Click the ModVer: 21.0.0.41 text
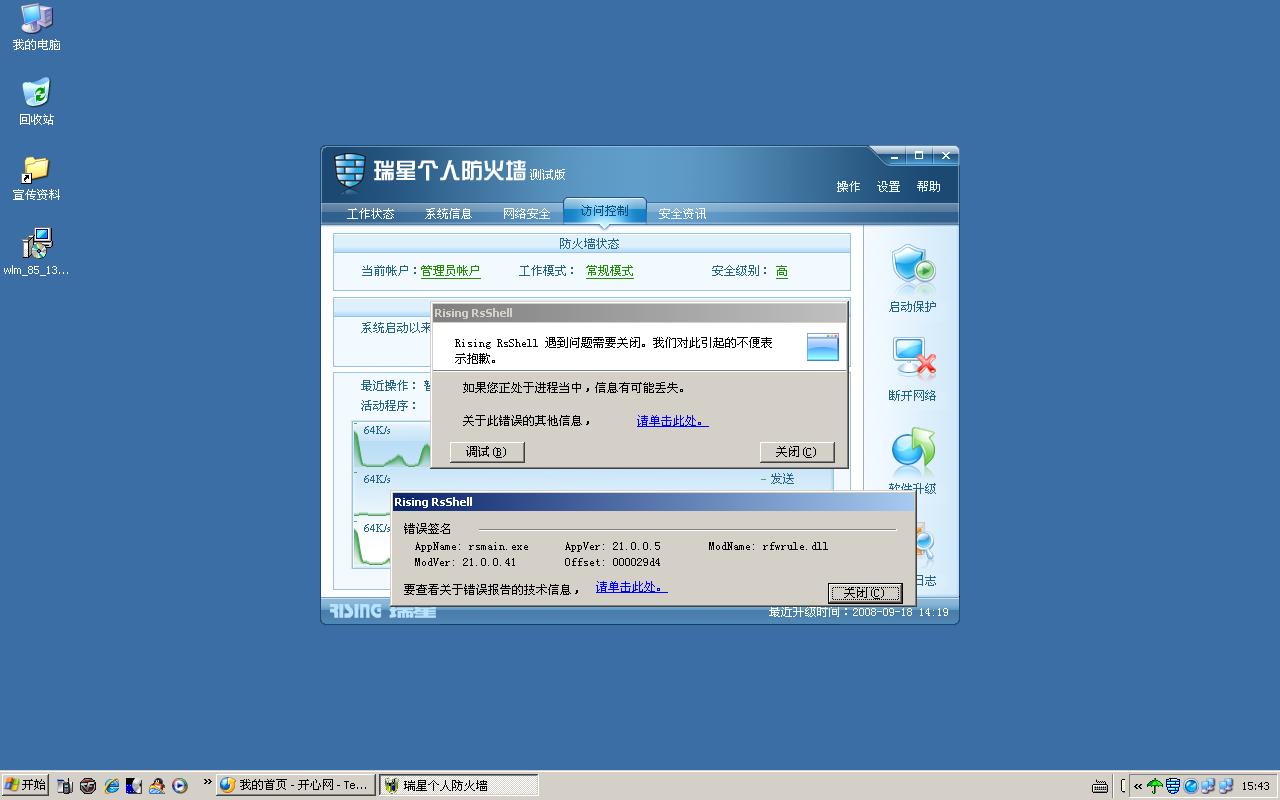1280x800 pixels. pos(465,563)
